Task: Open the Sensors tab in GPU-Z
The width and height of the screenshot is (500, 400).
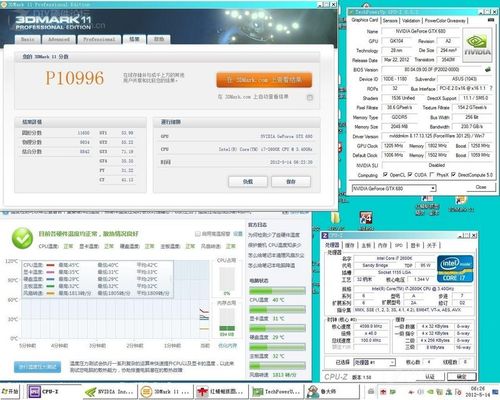Action: coord(390,20)
